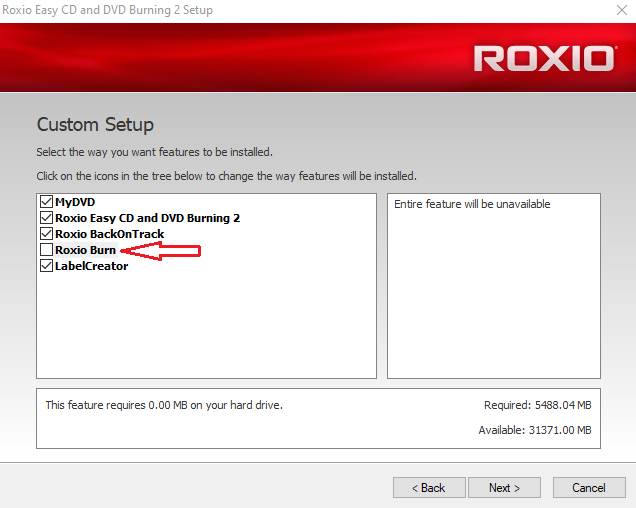
Task: Toggle the Roxio Easy CD and DVD Burning 2 checkbox
Action: pos(46,218)
